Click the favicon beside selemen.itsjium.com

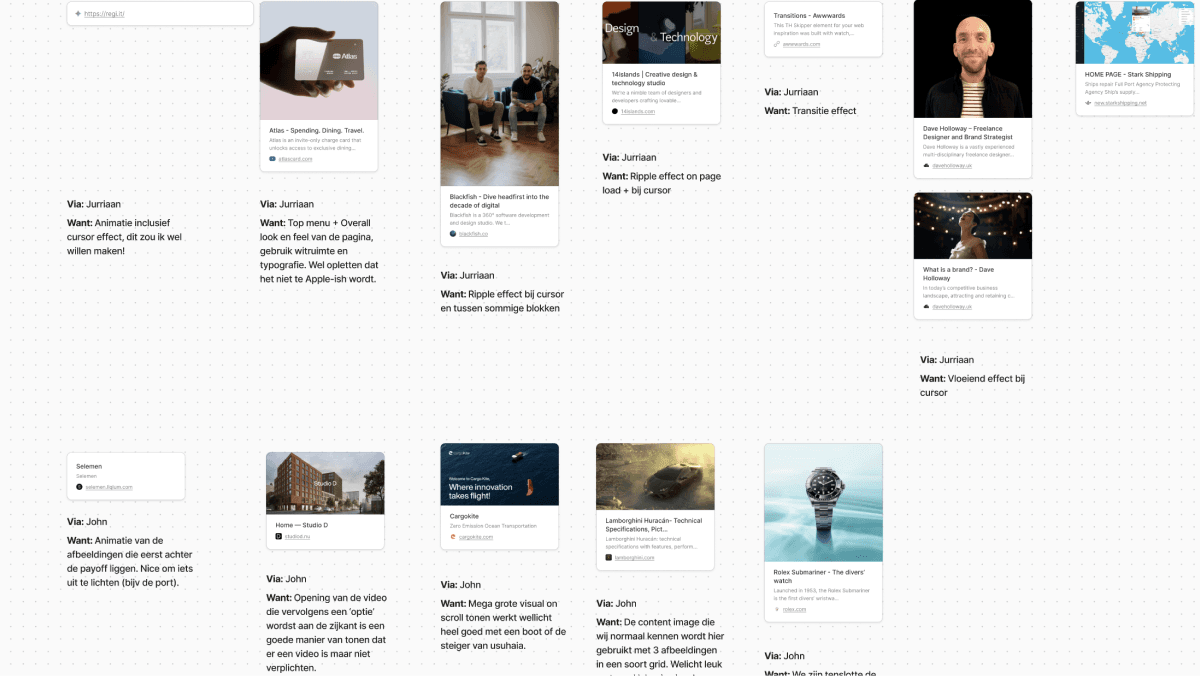[80, 487]
